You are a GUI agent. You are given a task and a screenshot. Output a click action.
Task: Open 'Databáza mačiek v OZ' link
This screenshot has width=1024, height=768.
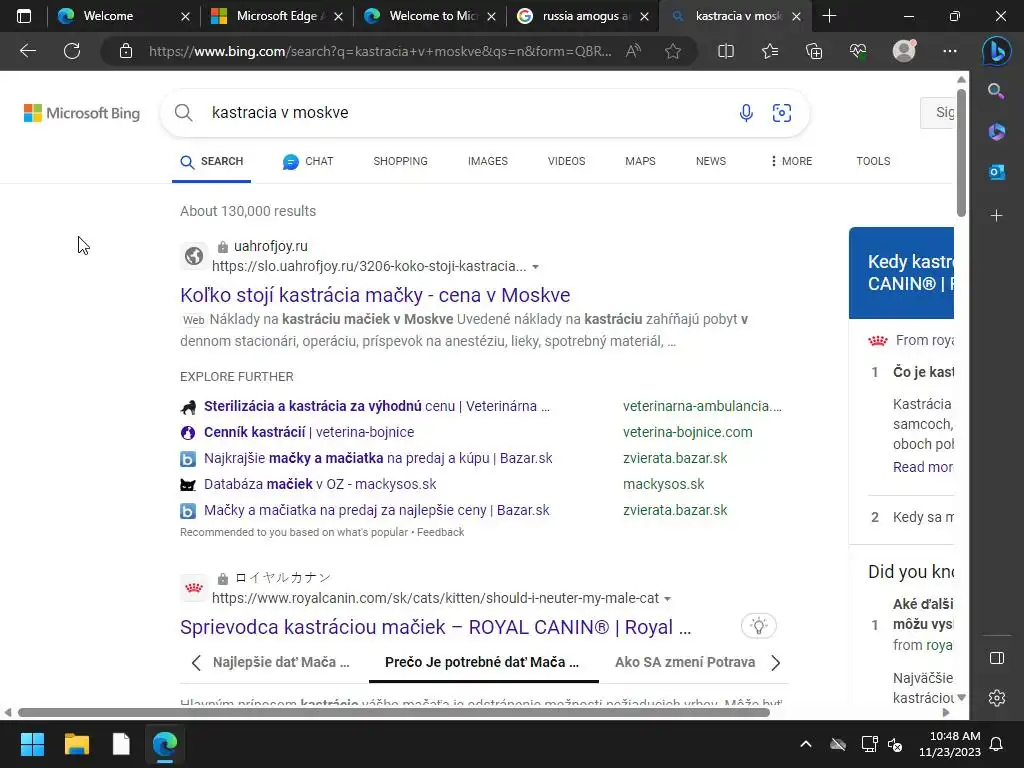click(x=320, y=485)
